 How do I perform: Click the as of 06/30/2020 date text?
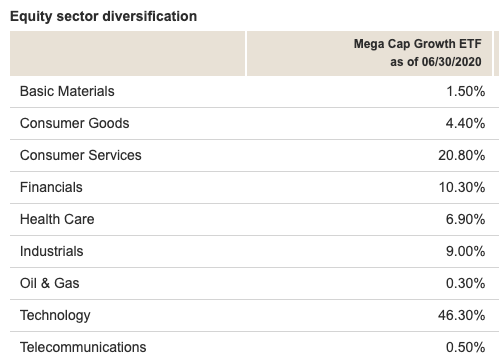(436, 62)
